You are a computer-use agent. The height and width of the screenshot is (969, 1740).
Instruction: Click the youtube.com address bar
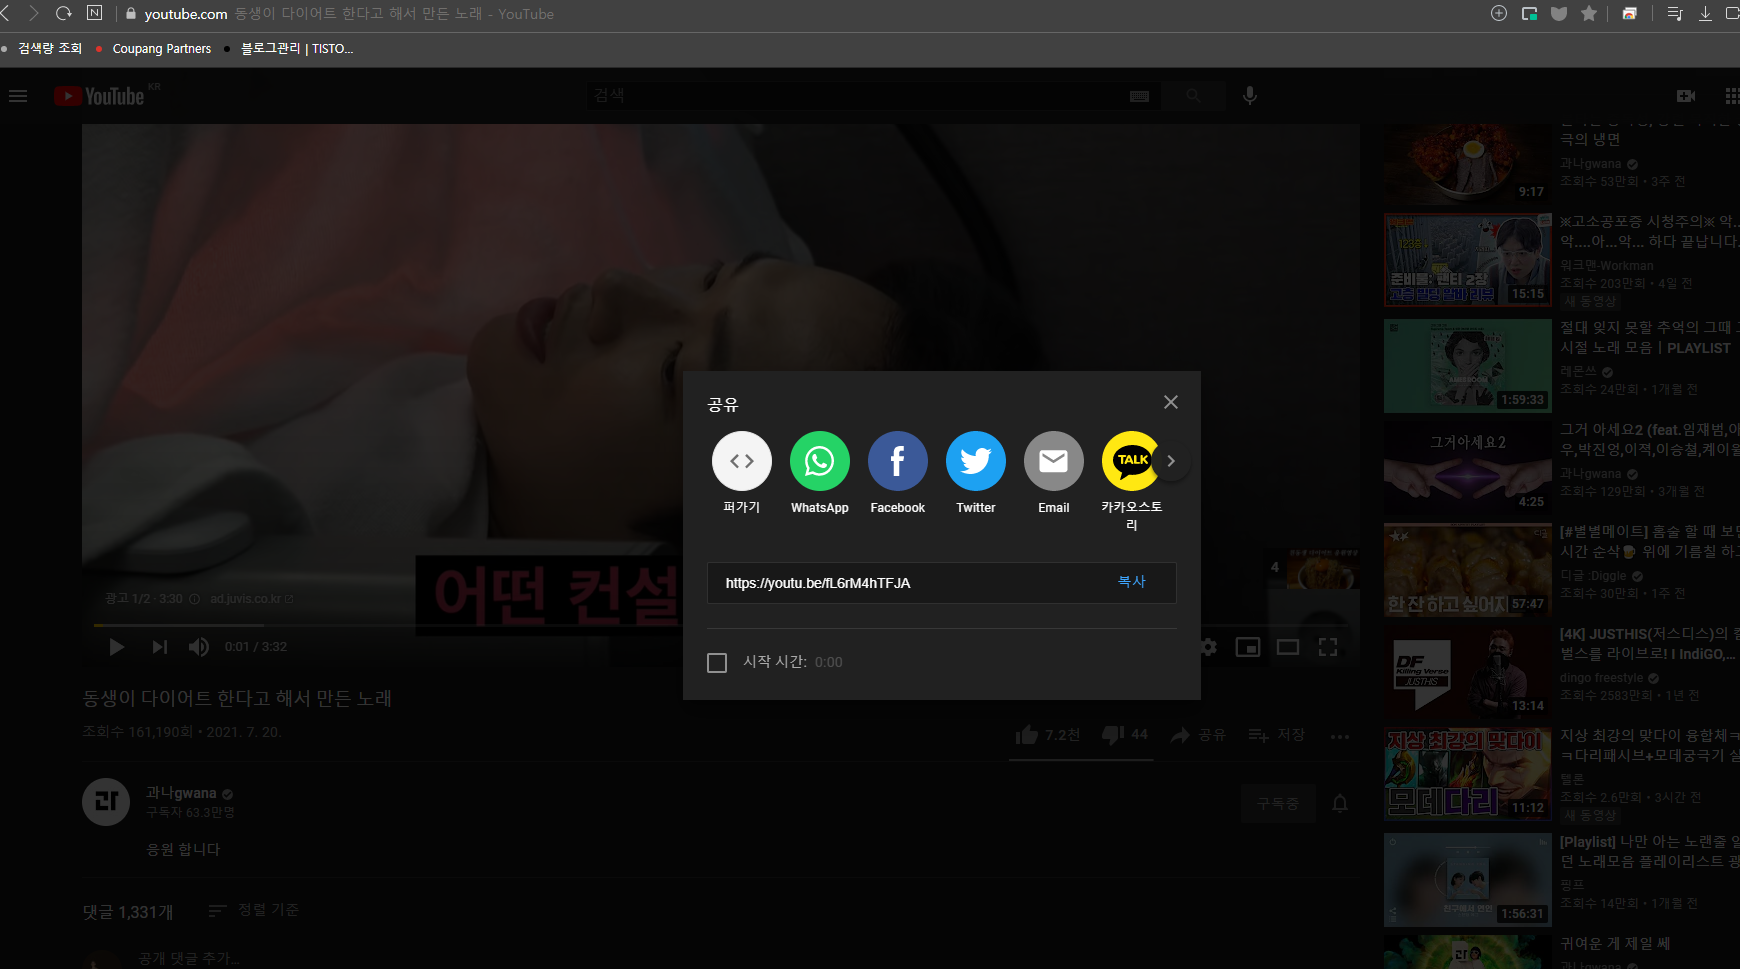[186, 14]
